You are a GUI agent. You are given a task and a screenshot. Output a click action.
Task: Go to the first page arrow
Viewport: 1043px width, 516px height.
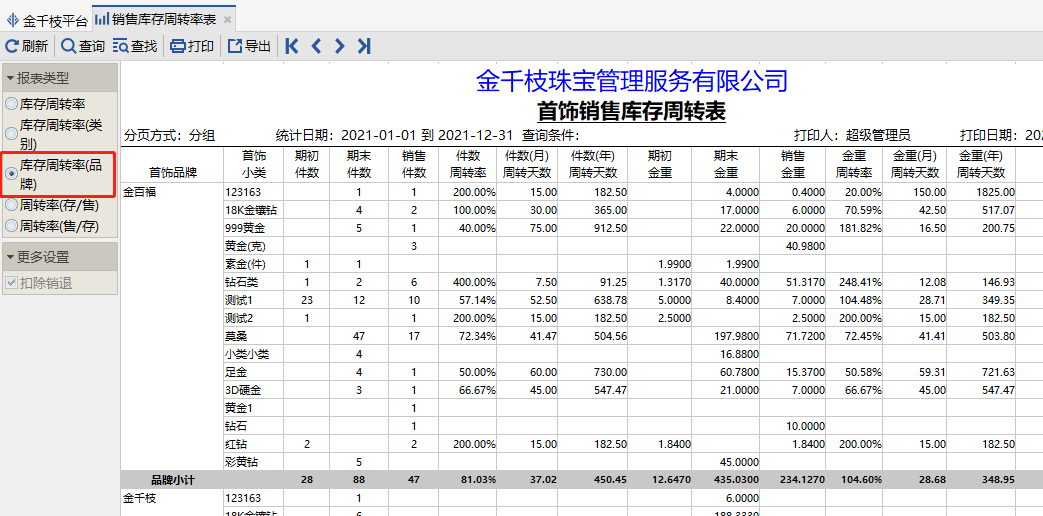tap(291, 46)
